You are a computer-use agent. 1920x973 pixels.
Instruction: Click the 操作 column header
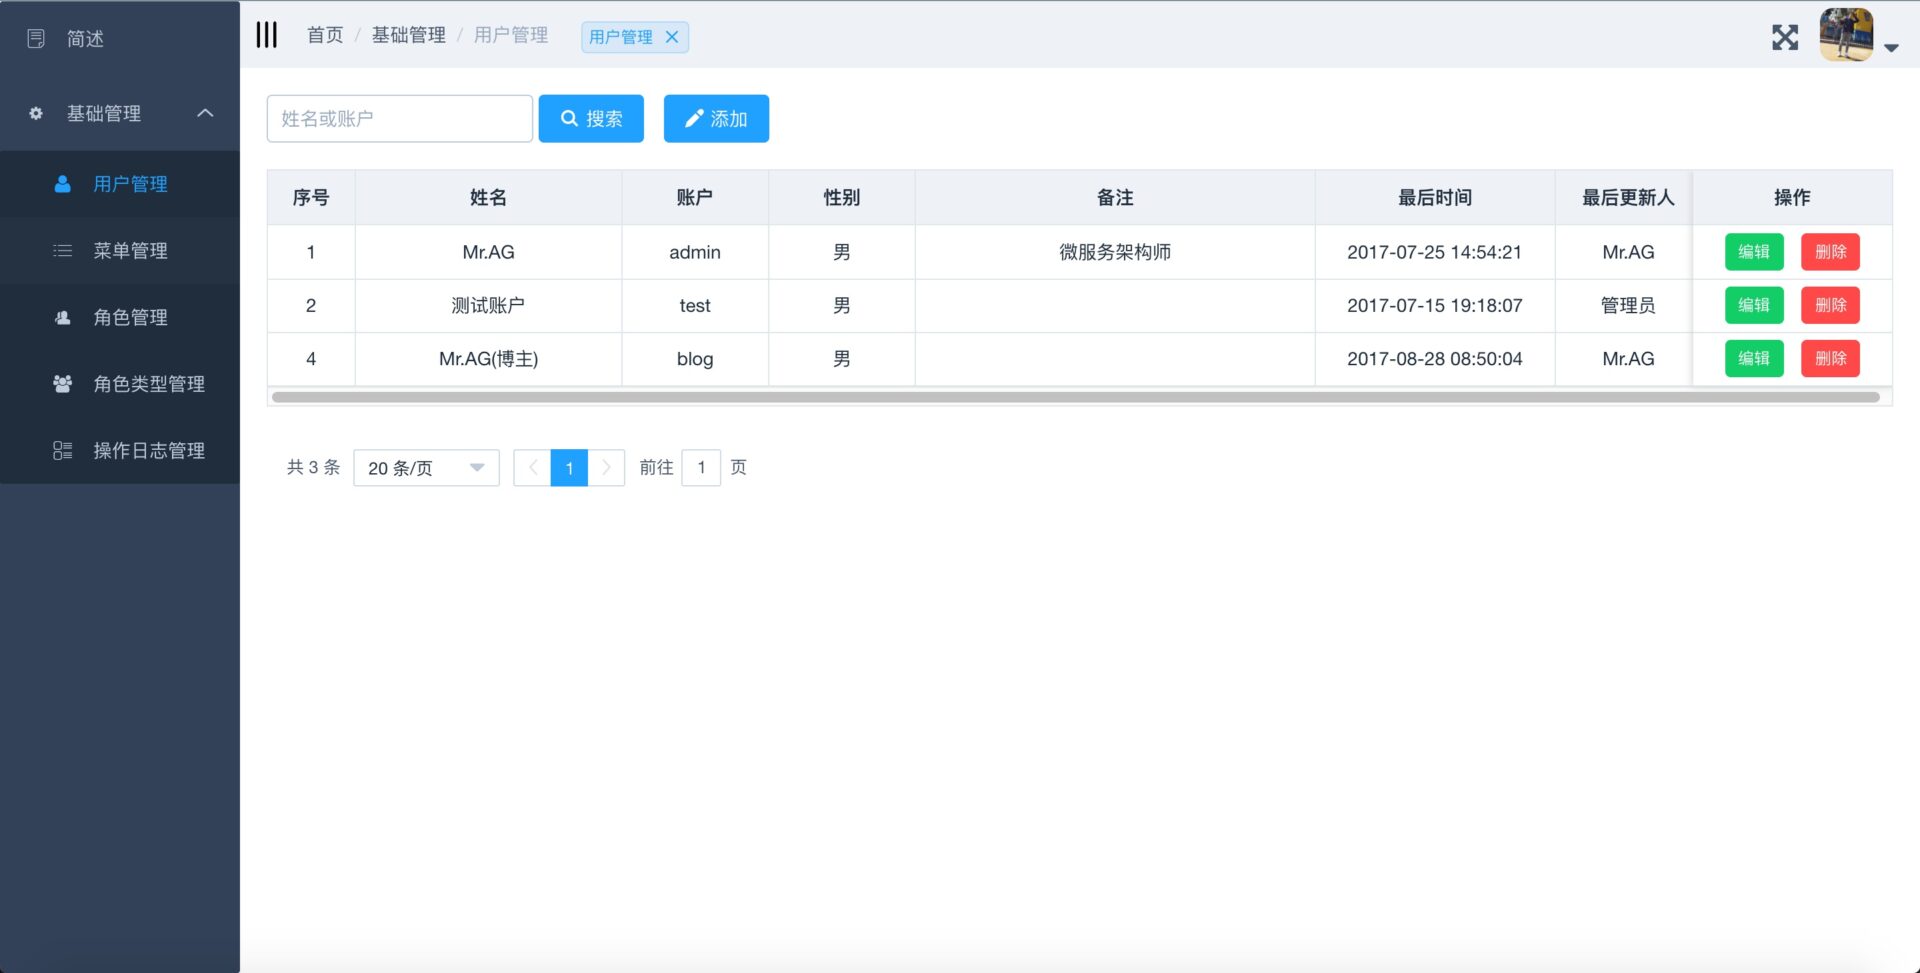pos(1792,197)
